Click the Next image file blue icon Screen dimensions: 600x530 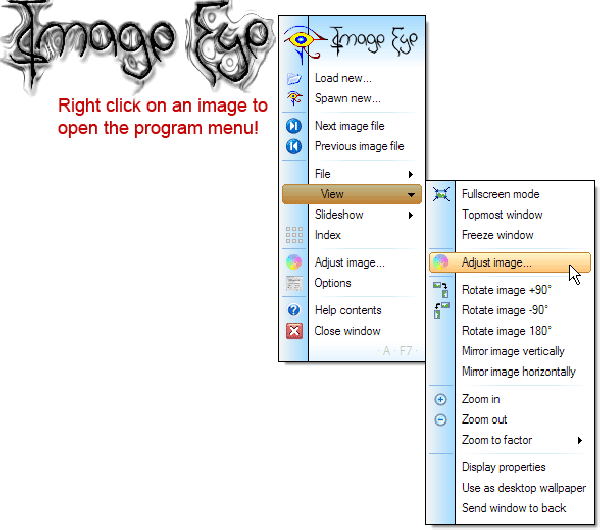[x=294, y=126]
